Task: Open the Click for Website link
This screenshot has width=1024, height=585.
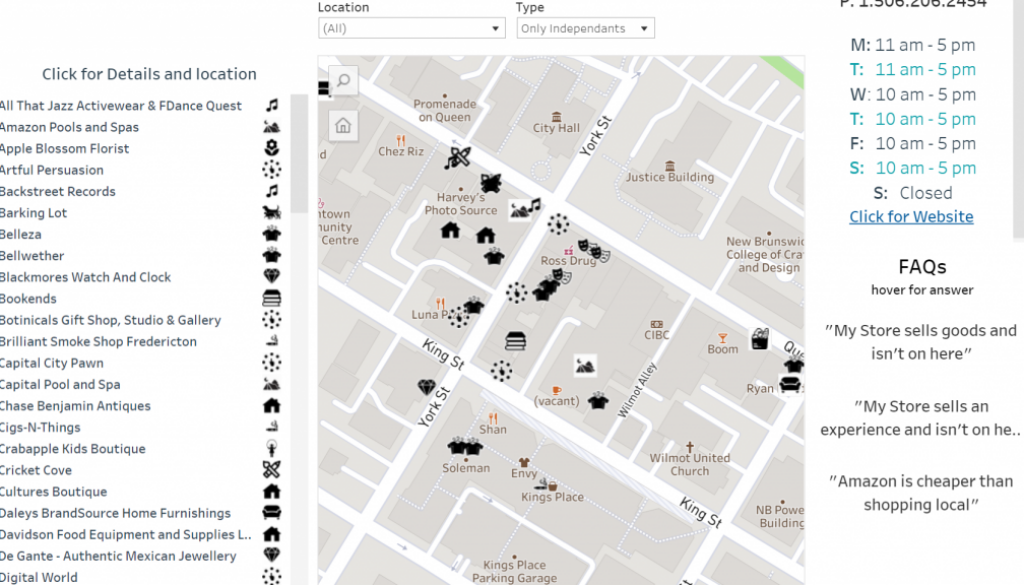Action: pyautogui.click(x=911, y=217)
